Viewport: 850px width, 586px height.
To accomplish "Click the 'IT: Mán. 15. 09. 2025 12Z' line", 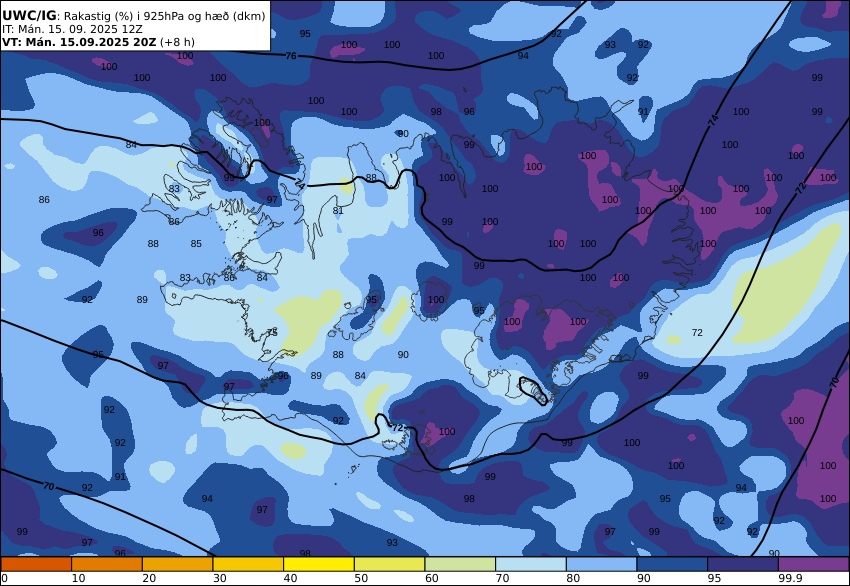I will click(72, 29).
